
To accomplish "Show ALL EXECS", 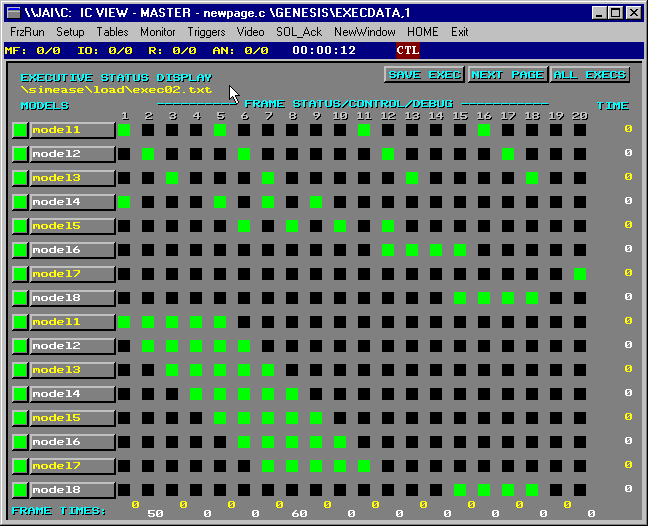I will pos(590,75).
